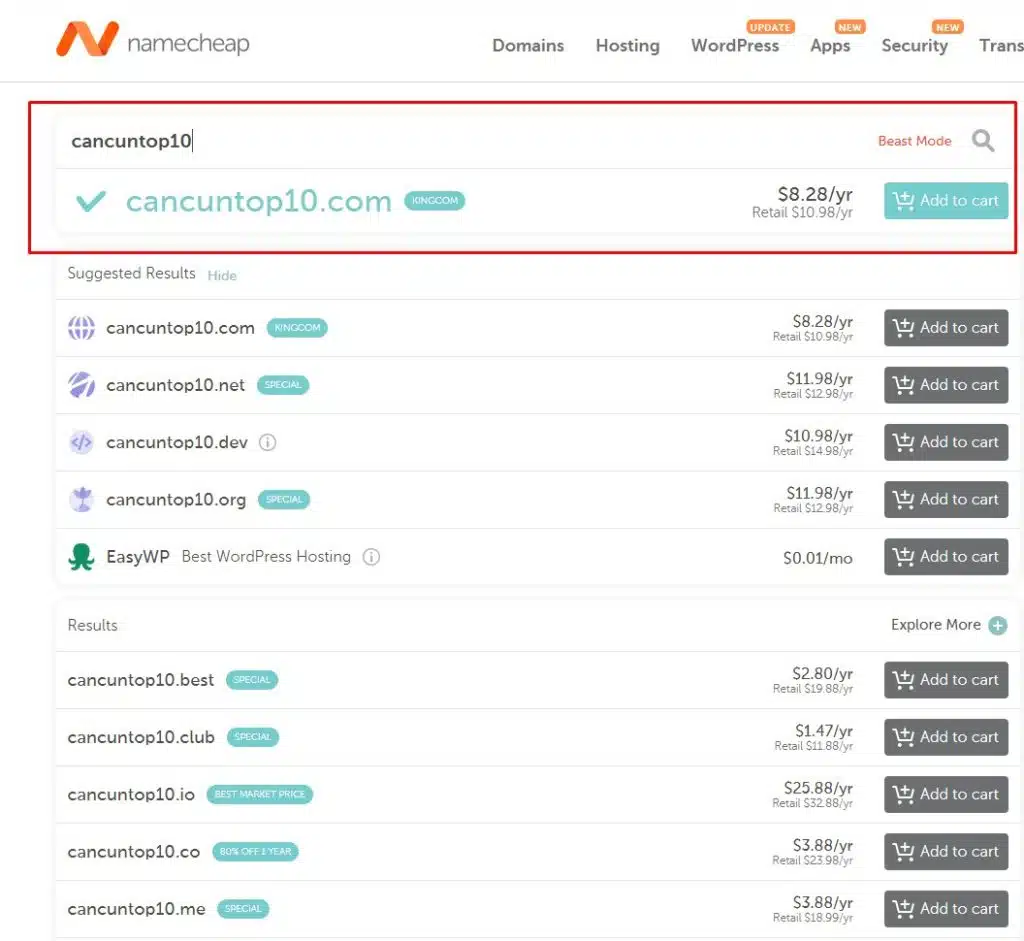The width and height of the screenshot is (1024, 941).
Task: Click the SPECIAL badge on cancuntop10.net
Action: [x=283, y=385]
